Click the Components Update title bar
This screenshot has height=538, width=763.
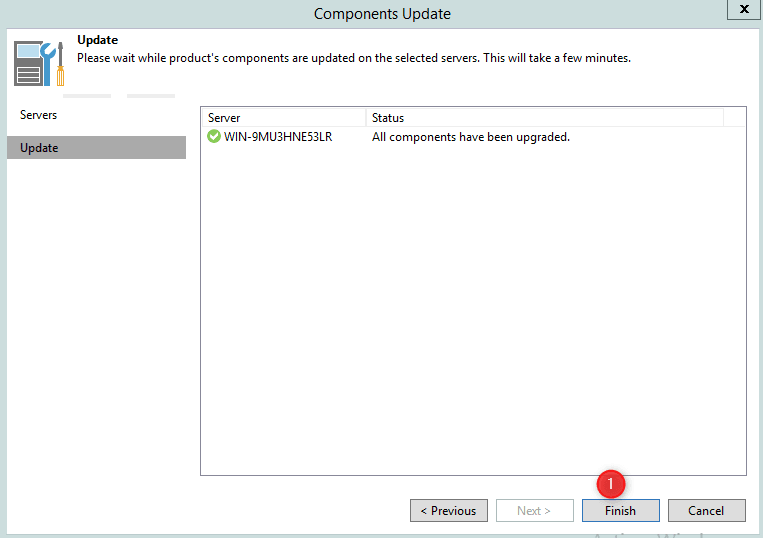[382, 14]
